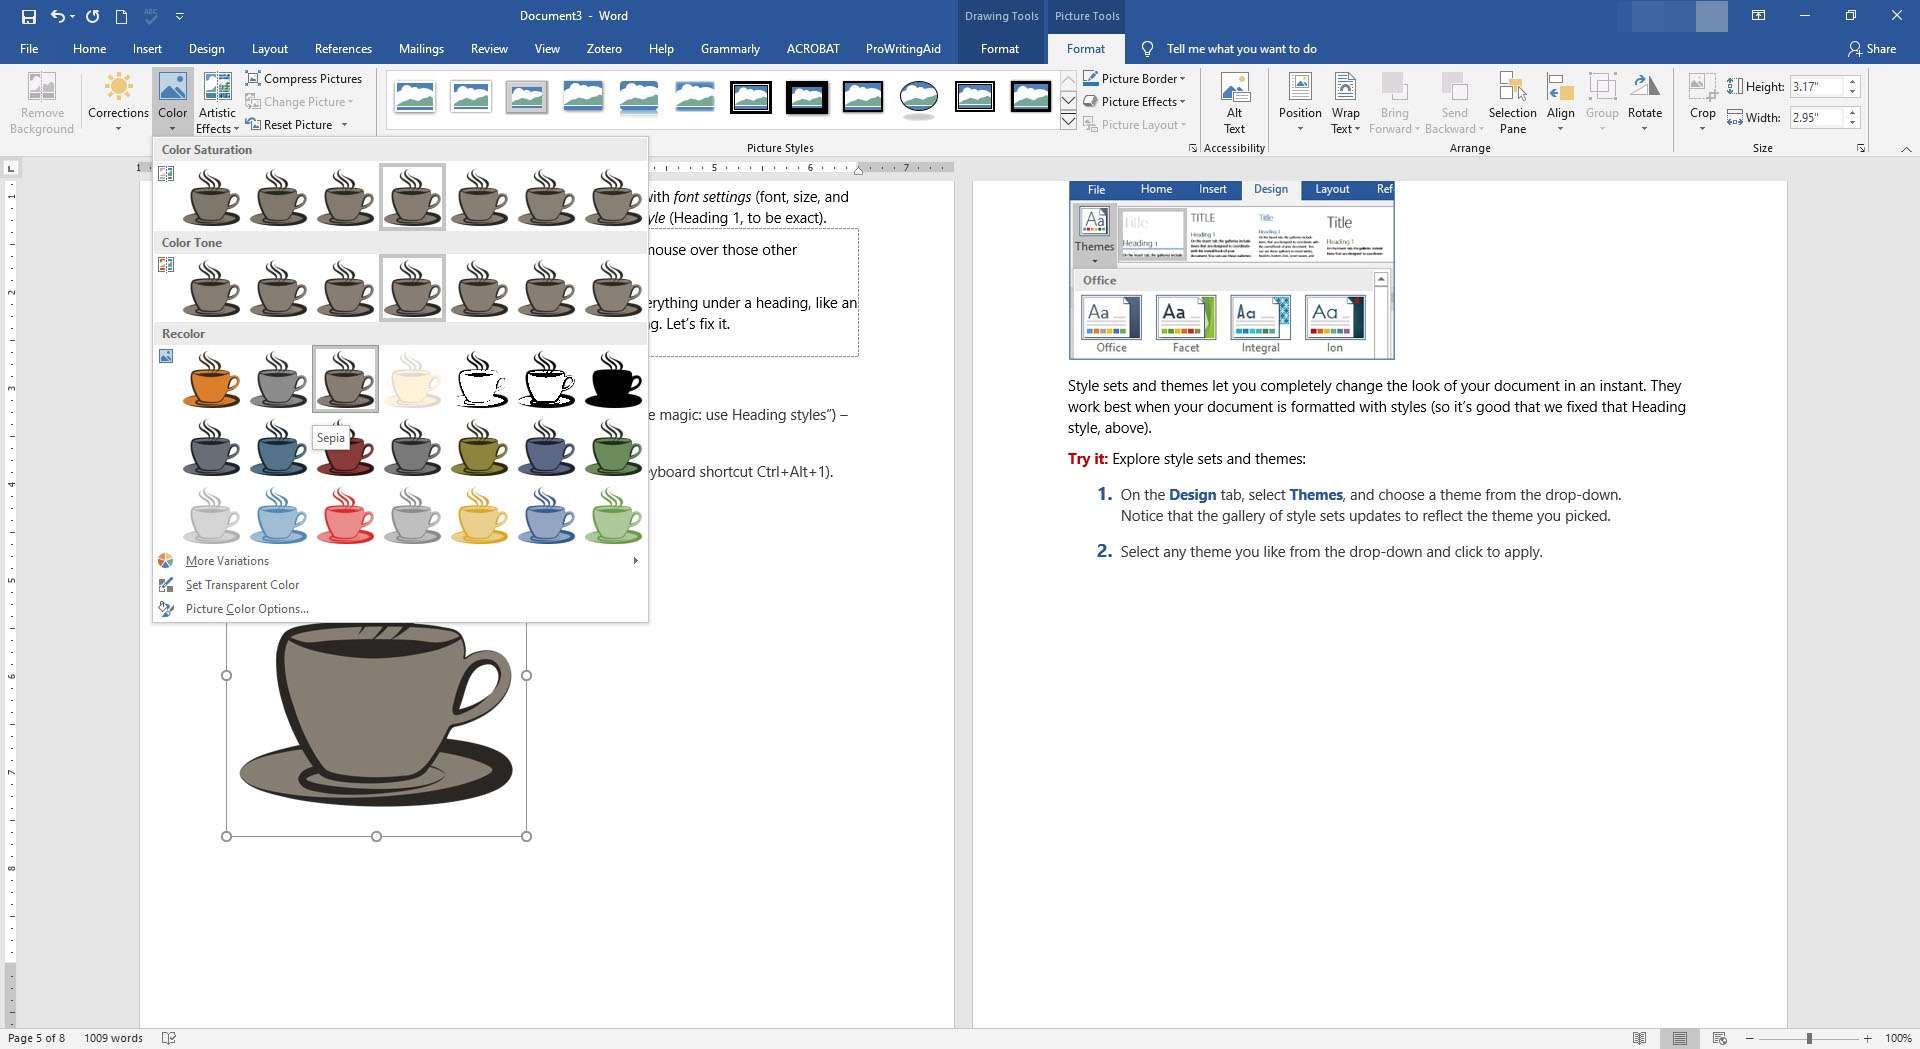This screenshot has width=1920, height=1049.
Task: Increase picture height with the up spinner
Action: 1852,82
